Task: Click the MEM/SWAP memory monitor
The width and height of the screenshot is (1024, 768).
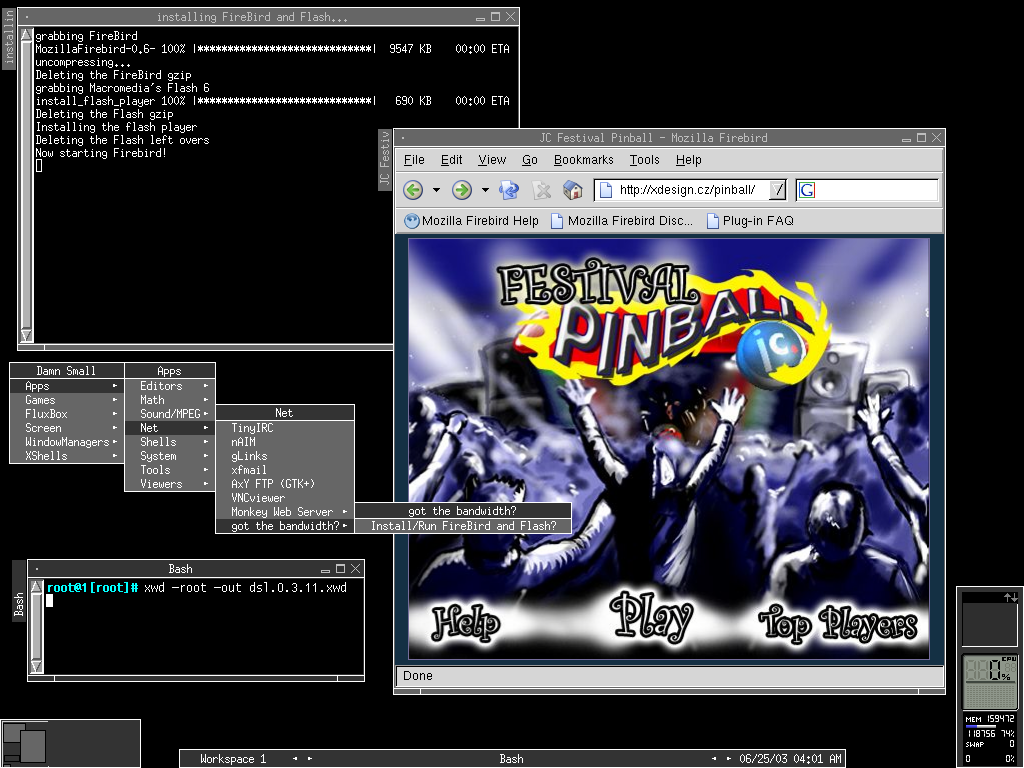Action: pyautogui.click(x=990, y=739)
